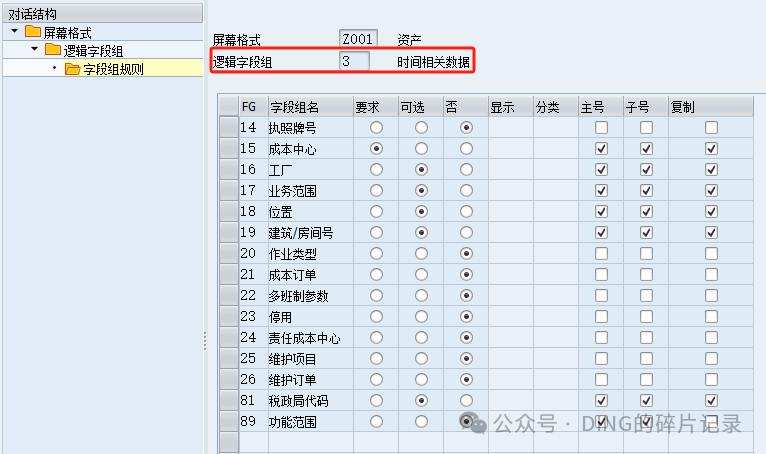Click the FG column header
The width and height of the screenshot is (766, 454).
pos(254,107)
